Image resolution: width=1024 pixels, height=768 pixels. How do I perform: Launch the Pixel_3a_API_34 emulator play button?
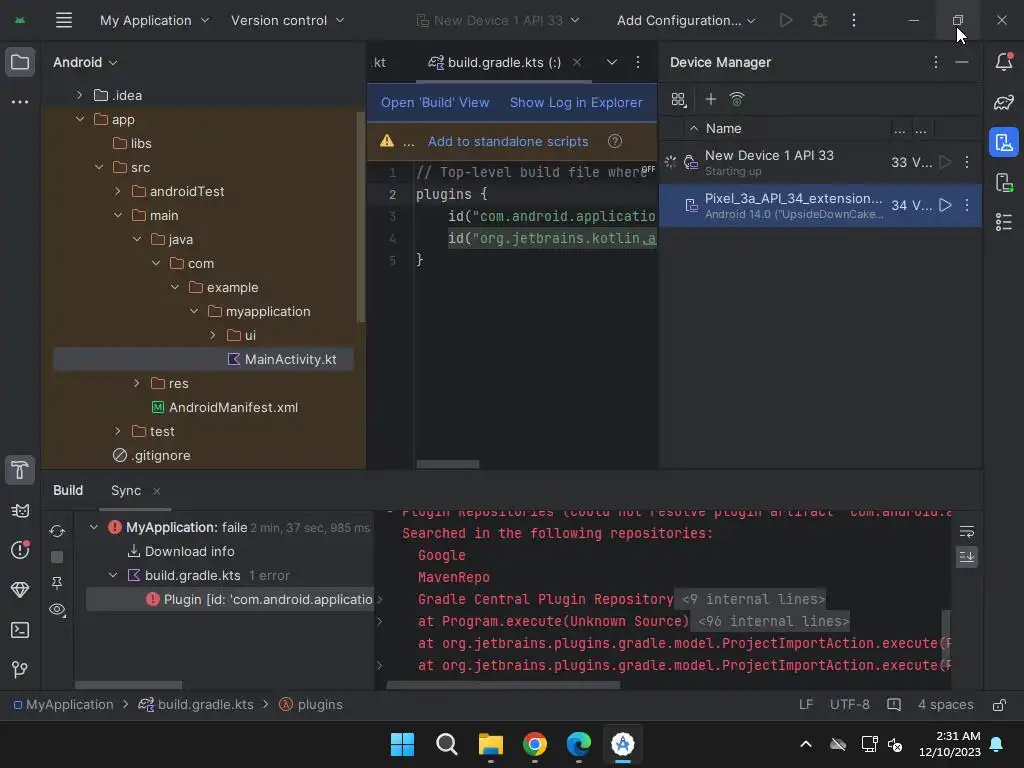(945, 205)
